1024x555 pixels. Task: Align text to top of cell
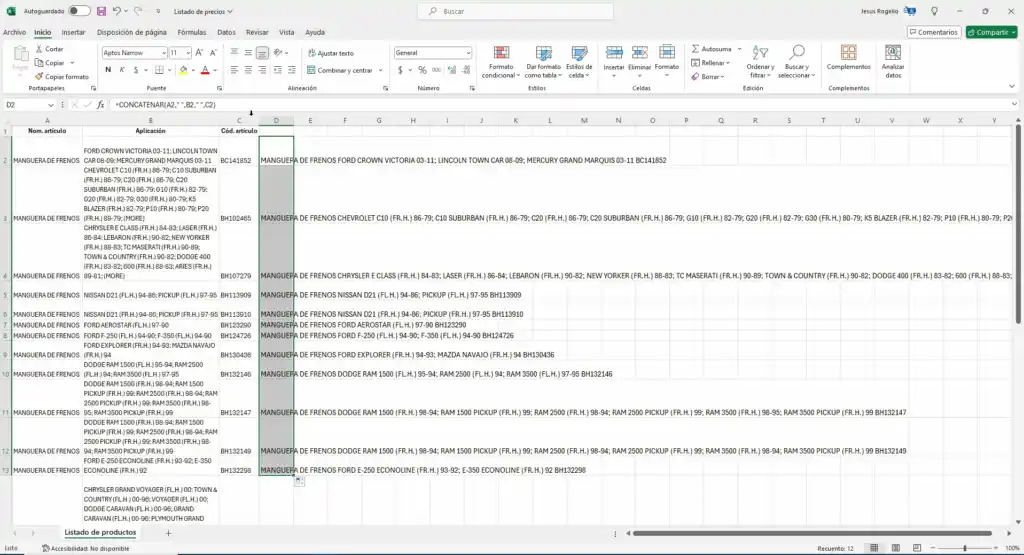[234, 53]
